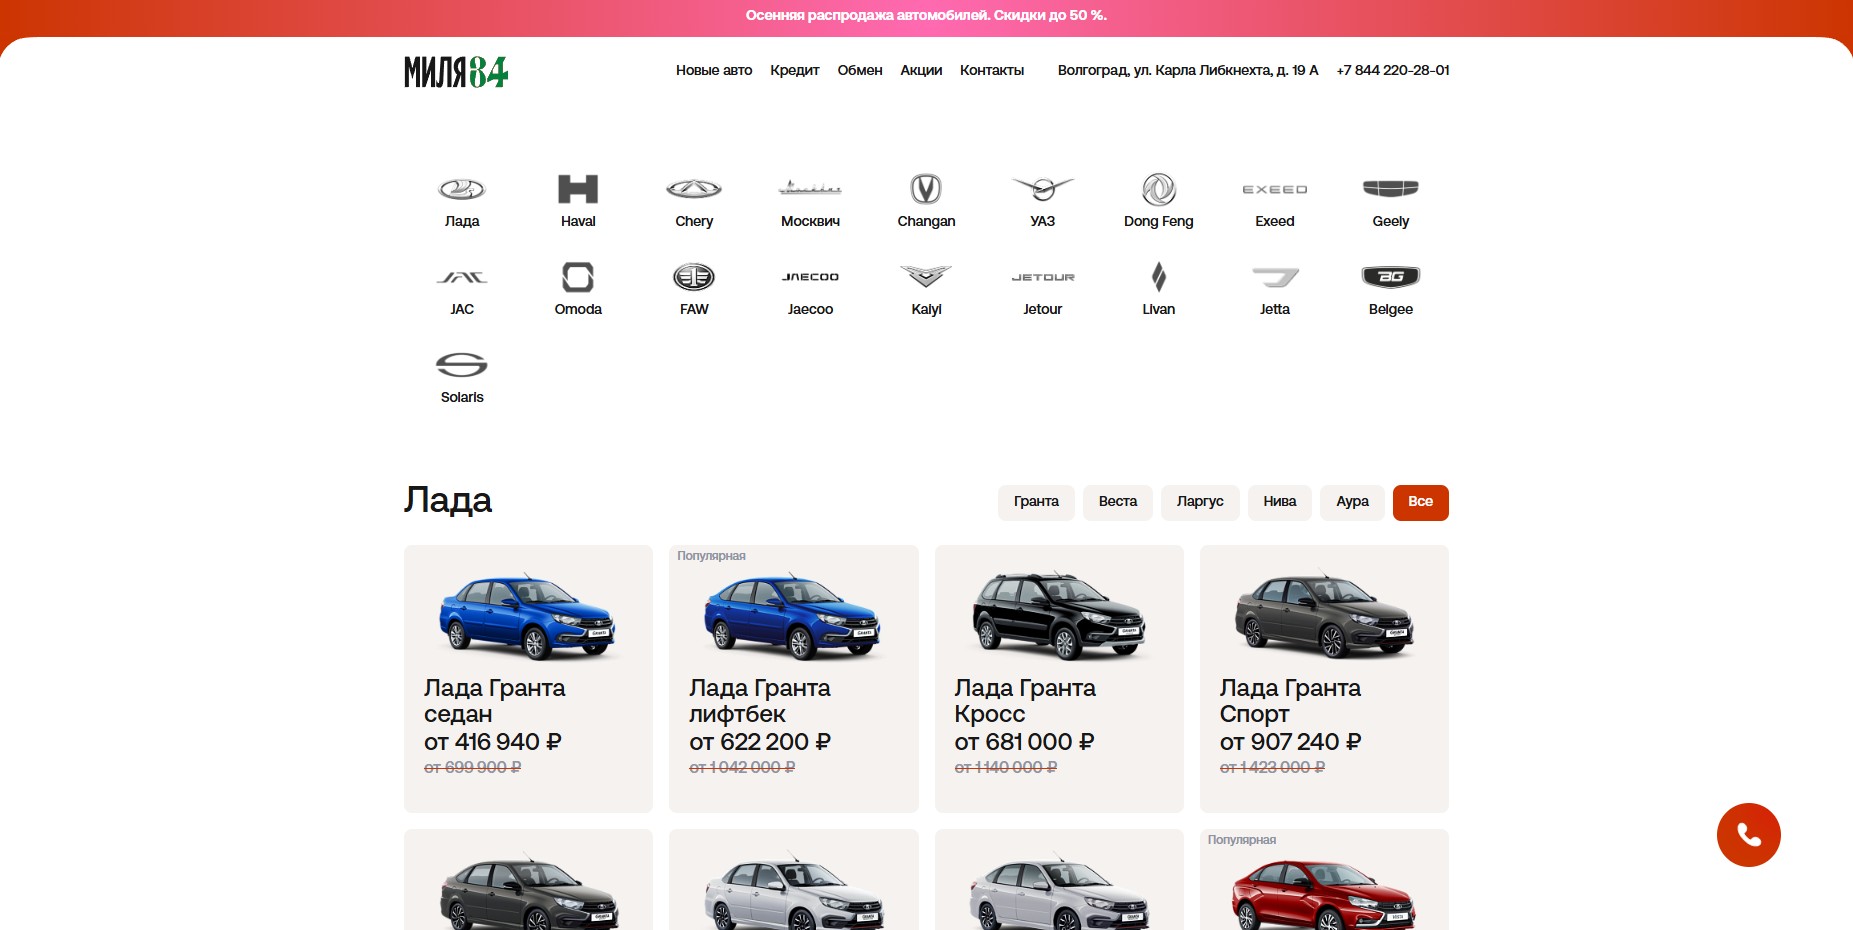The height and width of the screenshot is (930, 1853).
Task: Open the Solaris brand logo
Action: pyautogui.click(x=462, y=365)
